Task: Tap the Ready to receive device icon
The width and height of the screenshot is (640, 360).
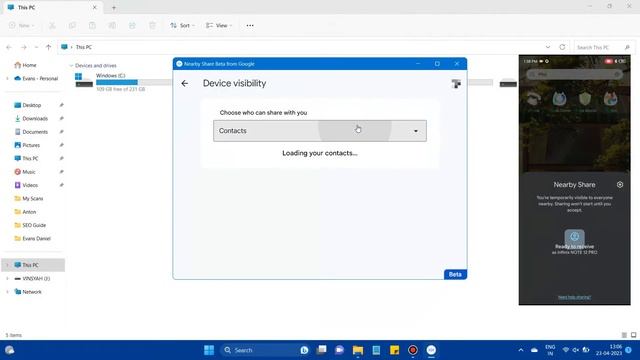Action: [x=574, y=237]
